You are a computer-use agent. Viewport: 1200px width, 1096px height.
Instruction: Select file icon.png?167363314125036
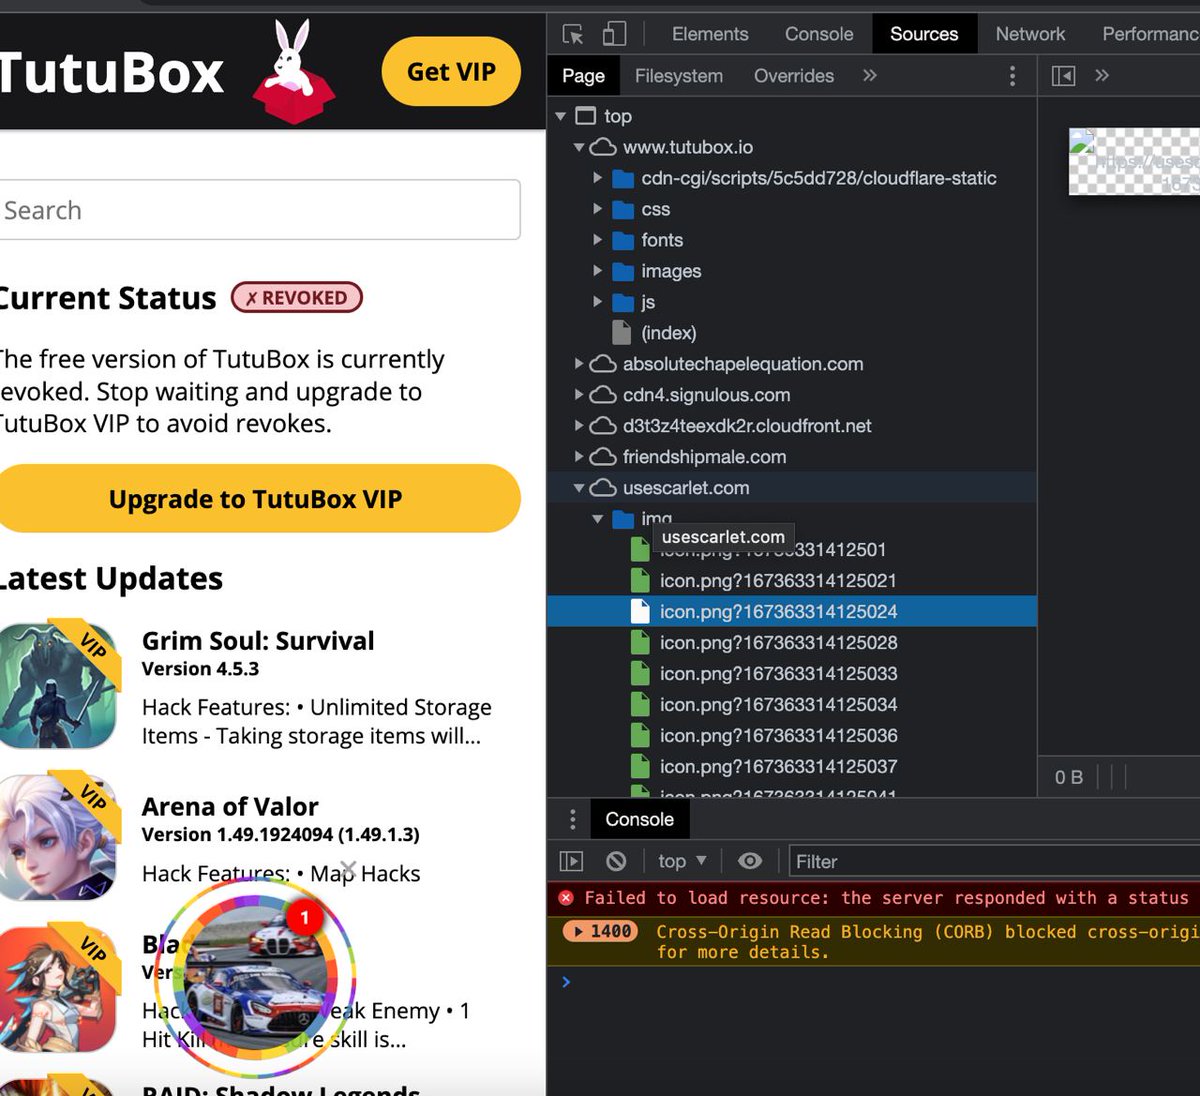point(778,736)
